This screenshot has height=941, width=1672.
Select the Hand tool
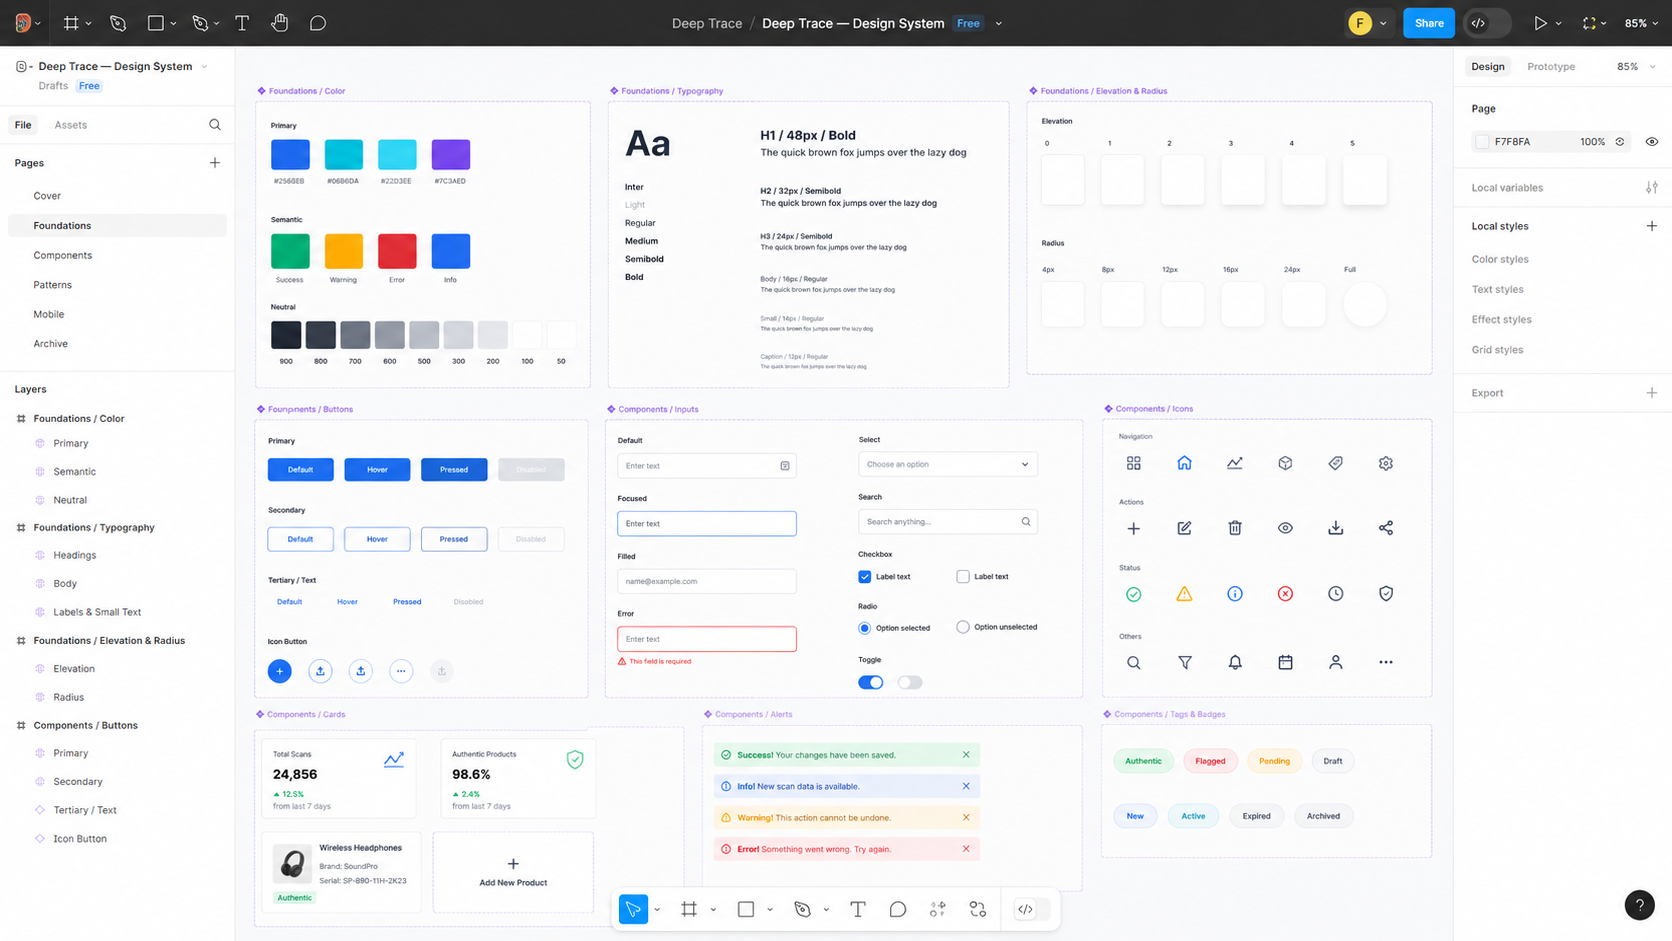(280, 23)
